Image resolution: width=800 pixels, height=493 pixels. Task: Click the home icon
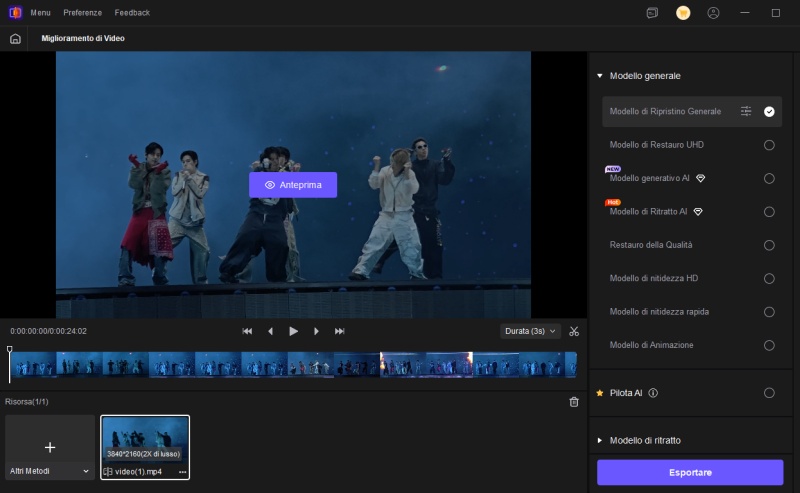click(15, 38)
